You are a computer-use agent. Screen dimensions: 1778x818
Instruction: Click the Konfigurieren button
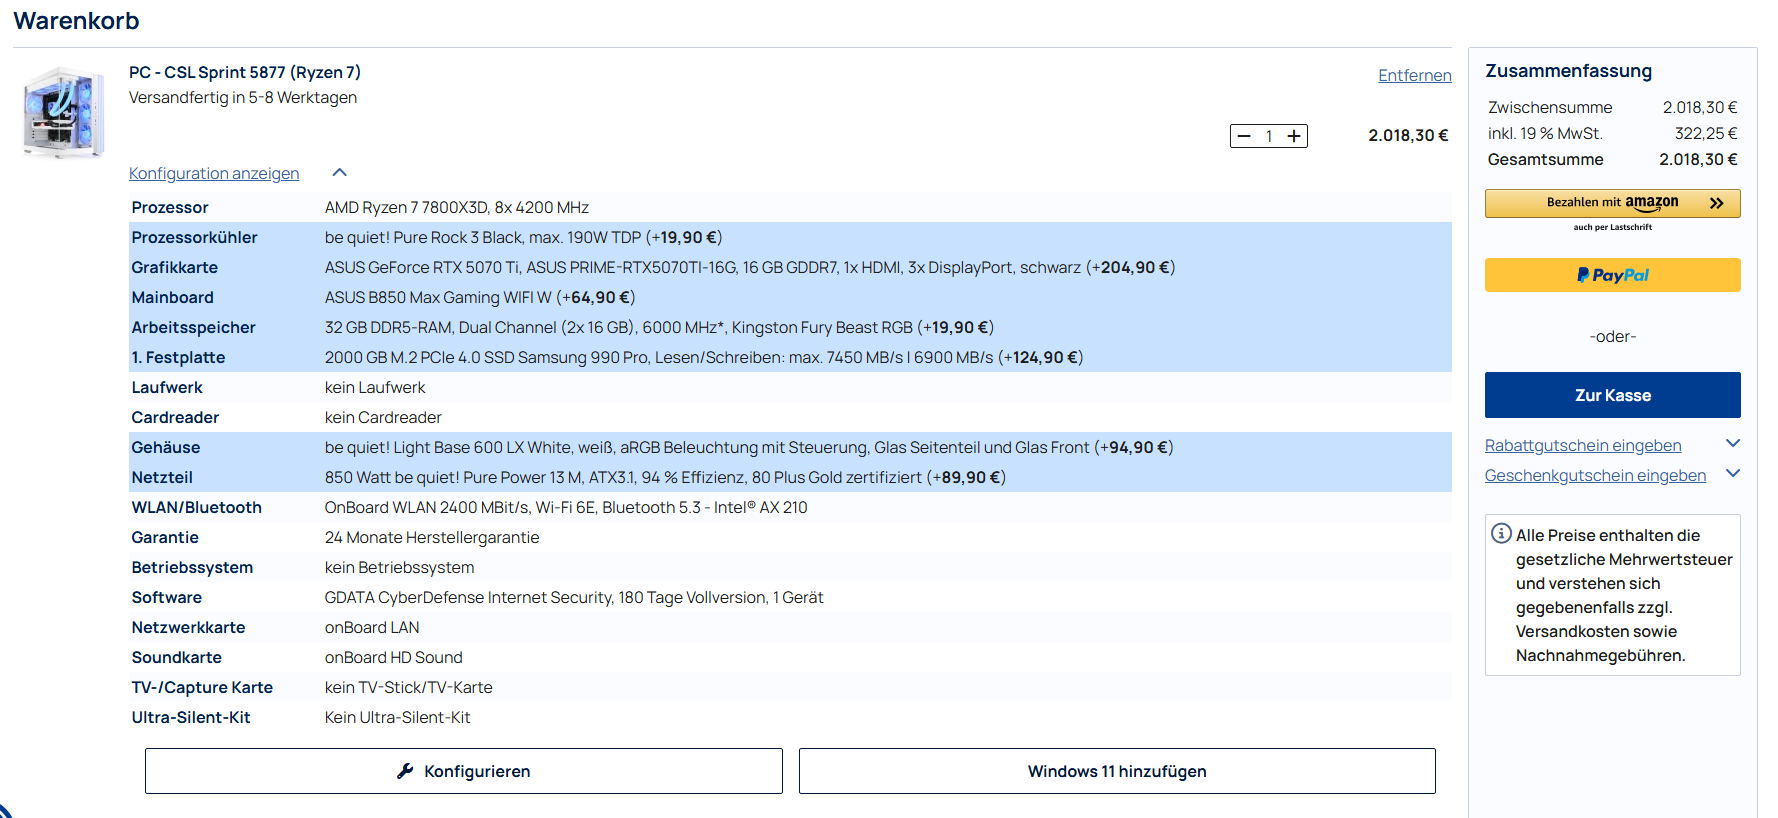click(464, 771)
